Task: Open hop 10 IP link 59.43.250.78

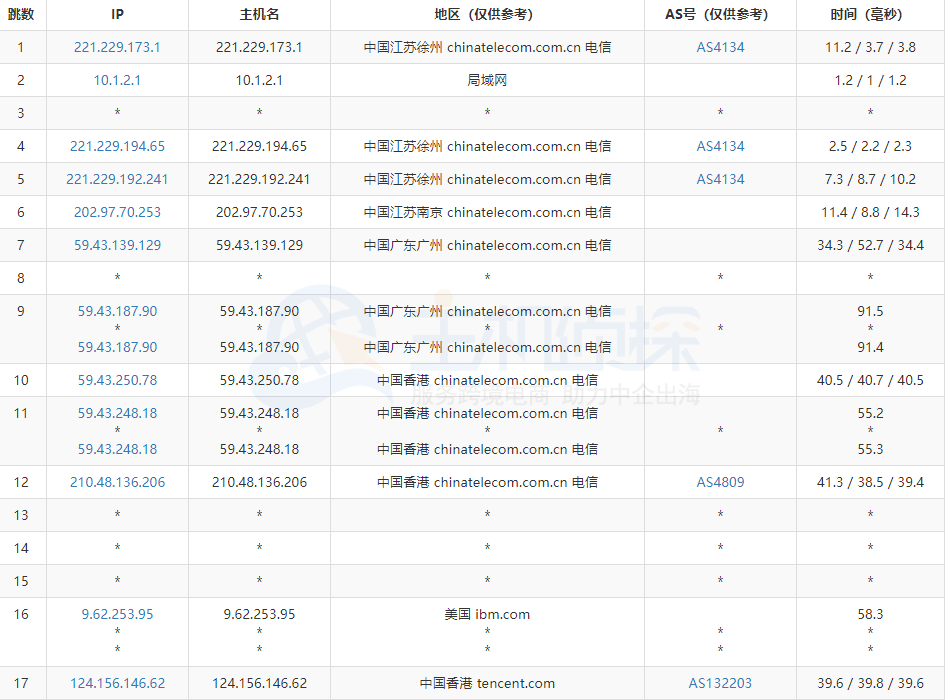Action: click(117, 380)
